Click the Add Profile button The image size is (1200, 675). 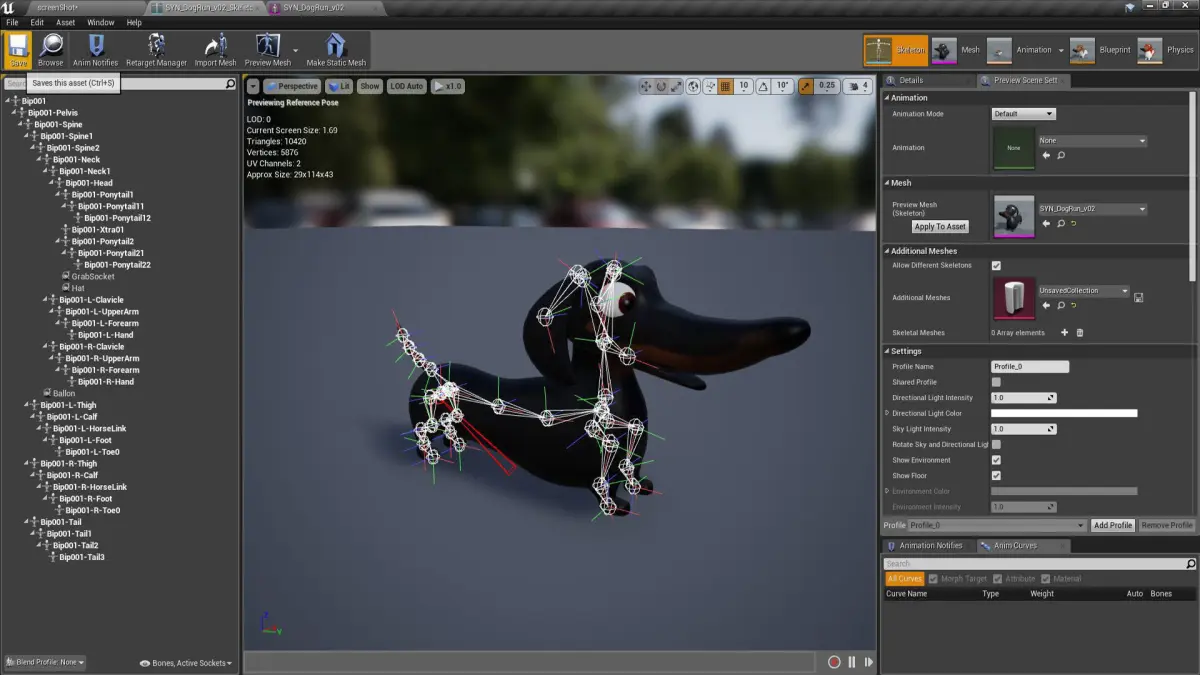coord(1113,525)
